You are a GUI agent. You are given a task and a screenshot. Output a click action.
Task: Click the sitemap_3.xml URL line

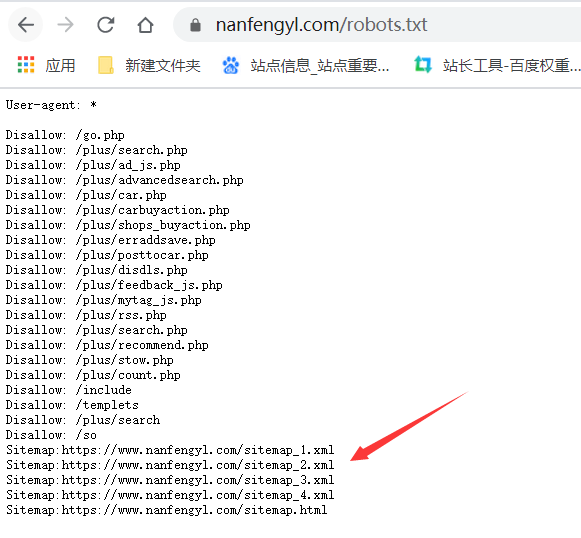[170, 480]
